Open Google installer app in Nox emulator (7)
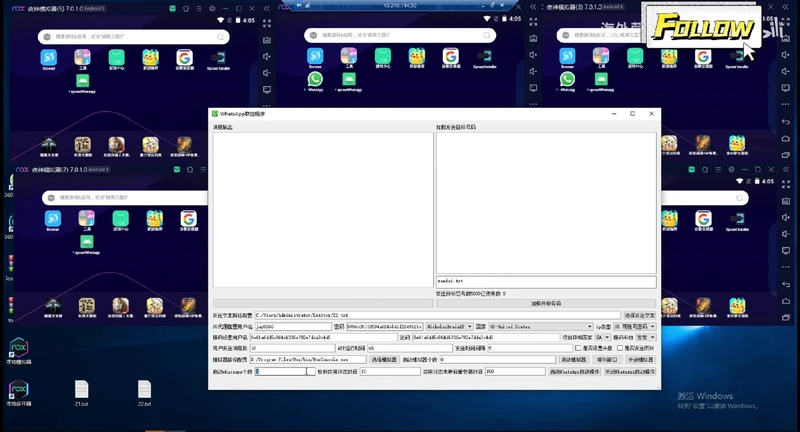This screenshot has width=800, height=432. 188,219
